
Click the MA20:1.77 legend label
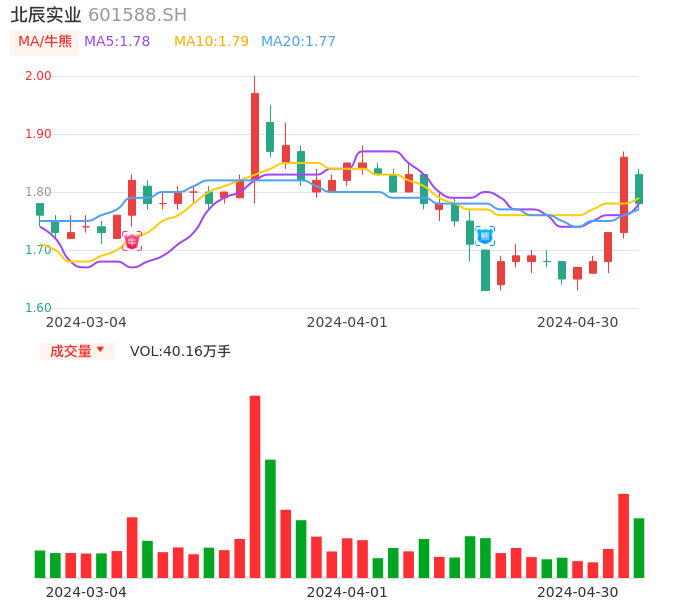pos(298,42)
